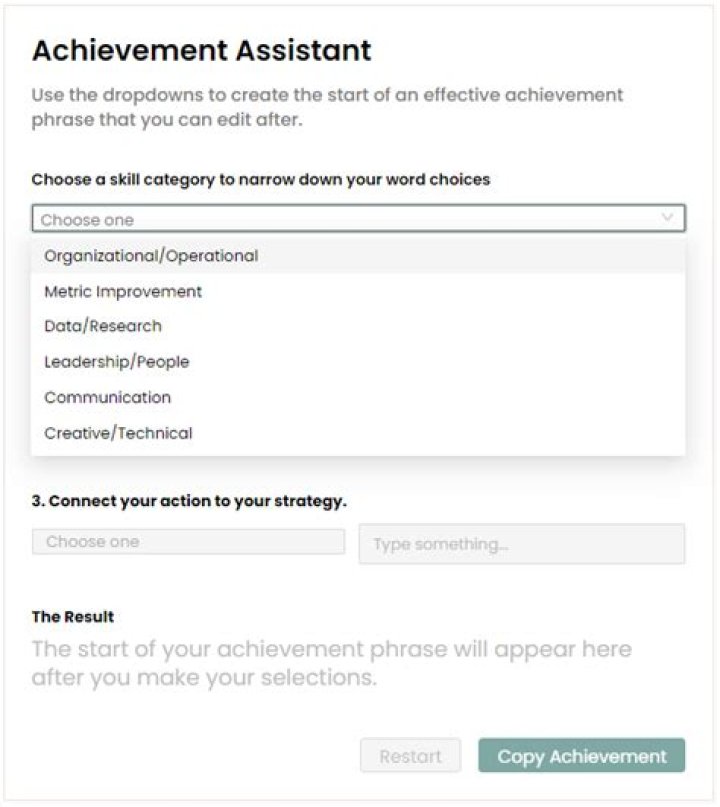Choose the Communication category option

pyautogui.click(x=108, y=397)
